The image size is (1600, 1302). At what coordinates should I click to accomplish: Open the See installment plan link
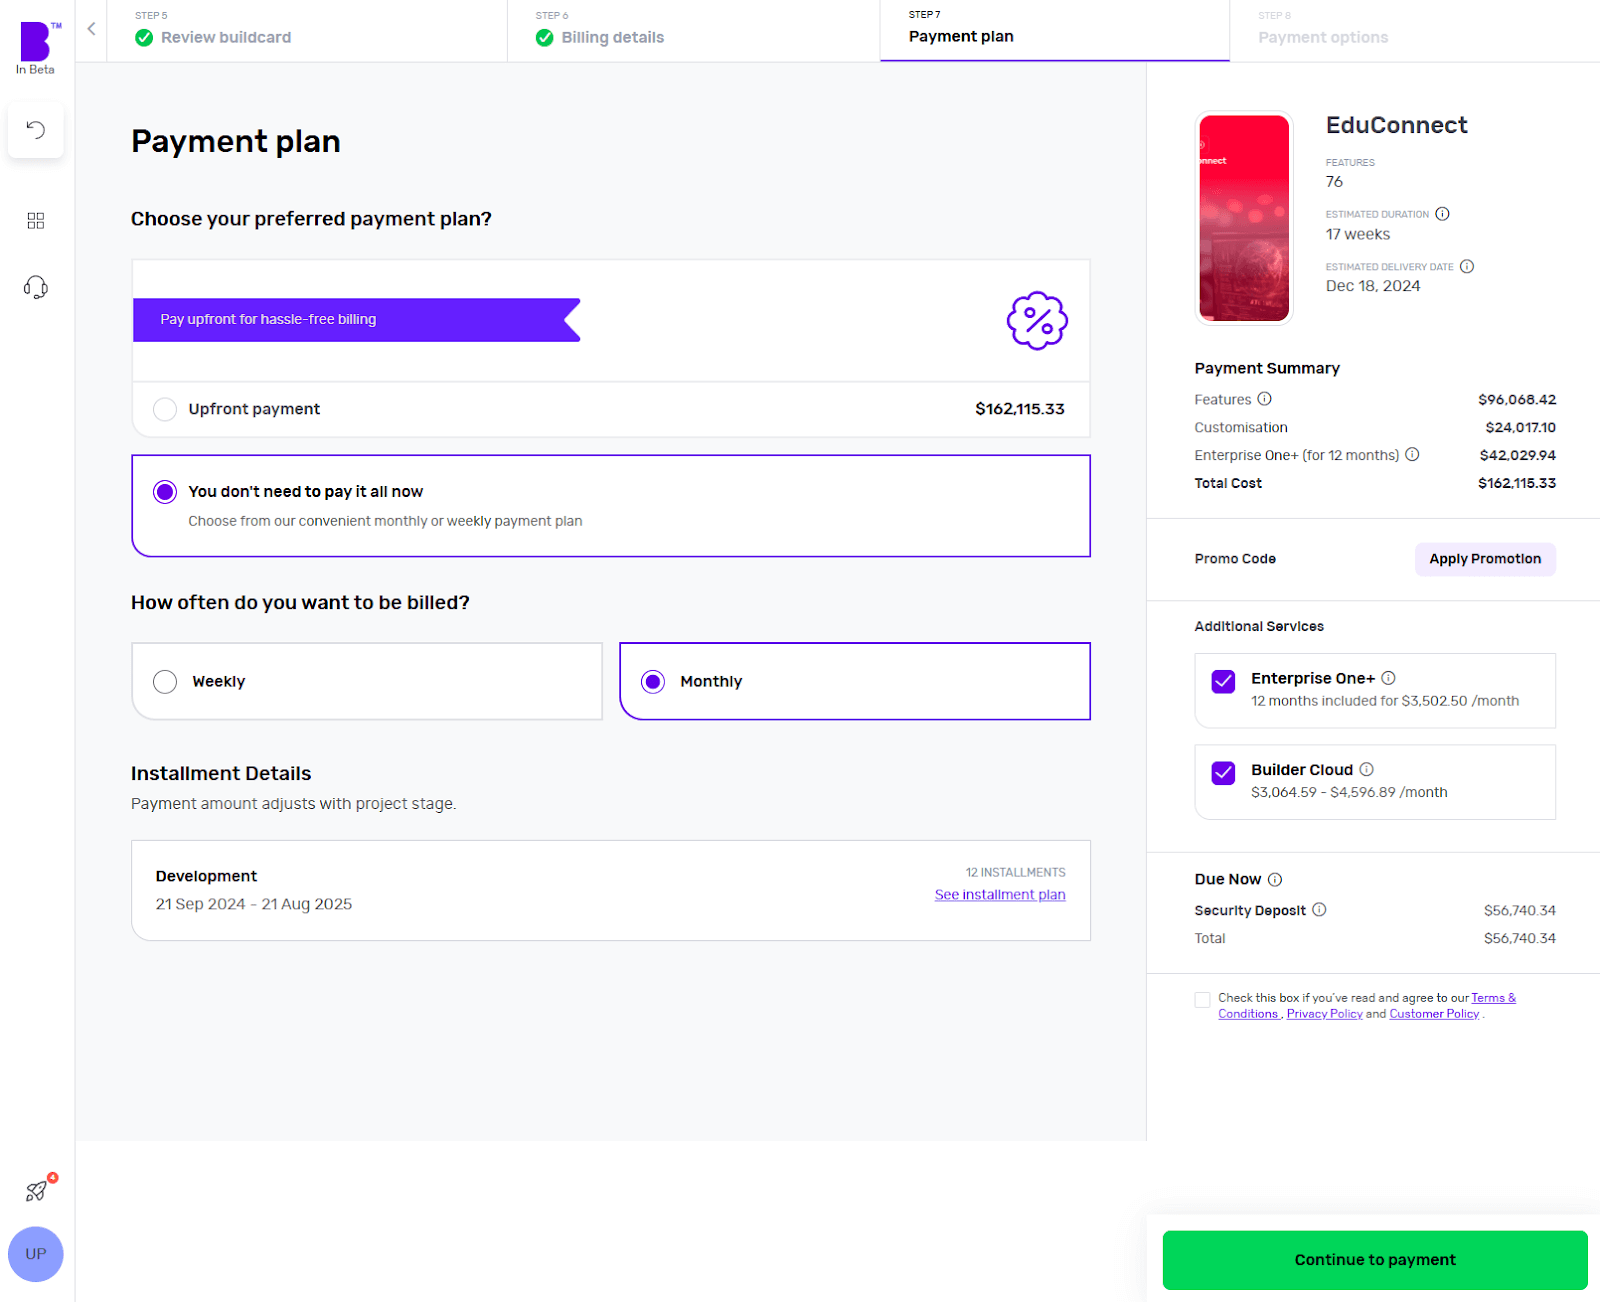1000,895
